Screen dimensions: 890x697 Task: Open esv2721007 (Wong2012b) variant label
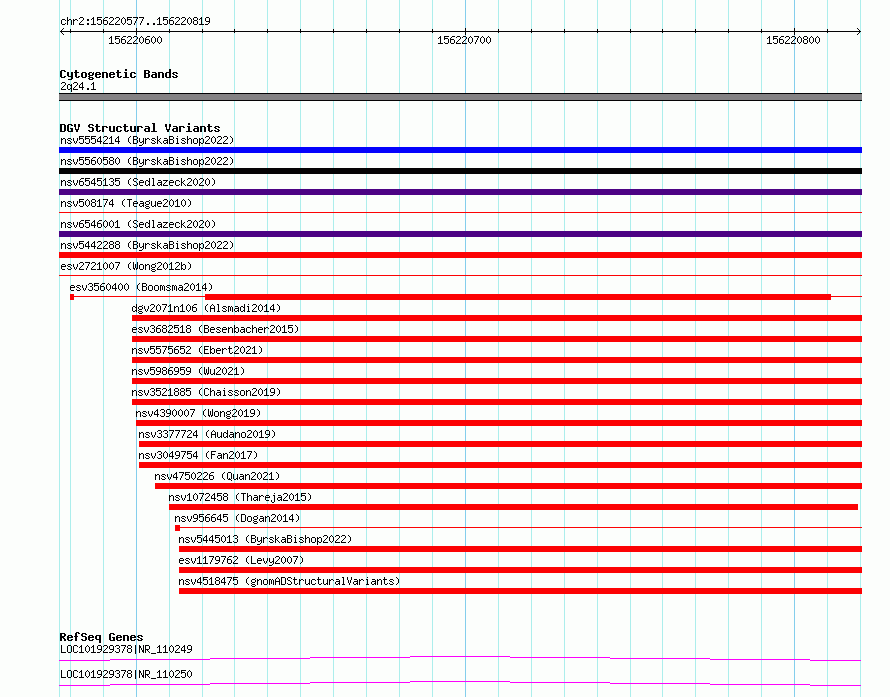[126, 266]
